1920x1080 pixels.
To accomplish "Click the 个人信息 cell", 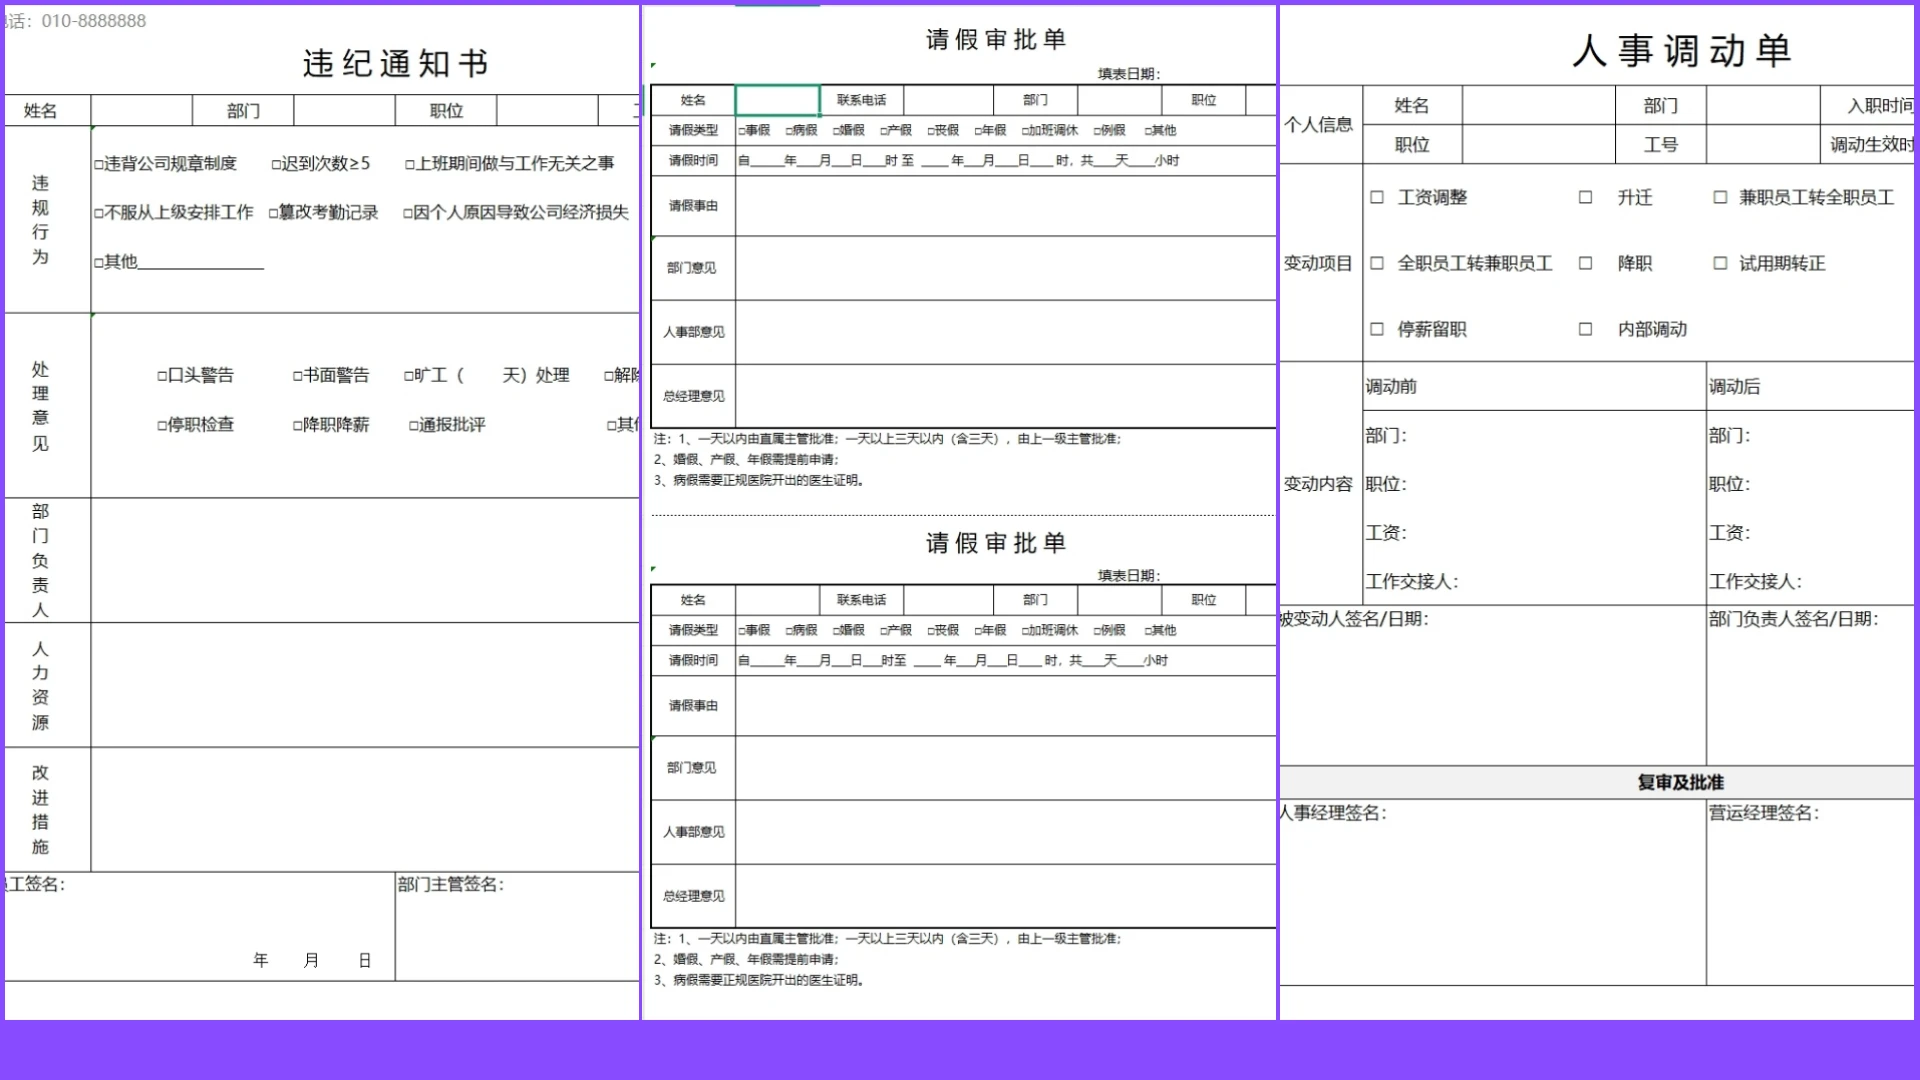I will point(1319,125).
